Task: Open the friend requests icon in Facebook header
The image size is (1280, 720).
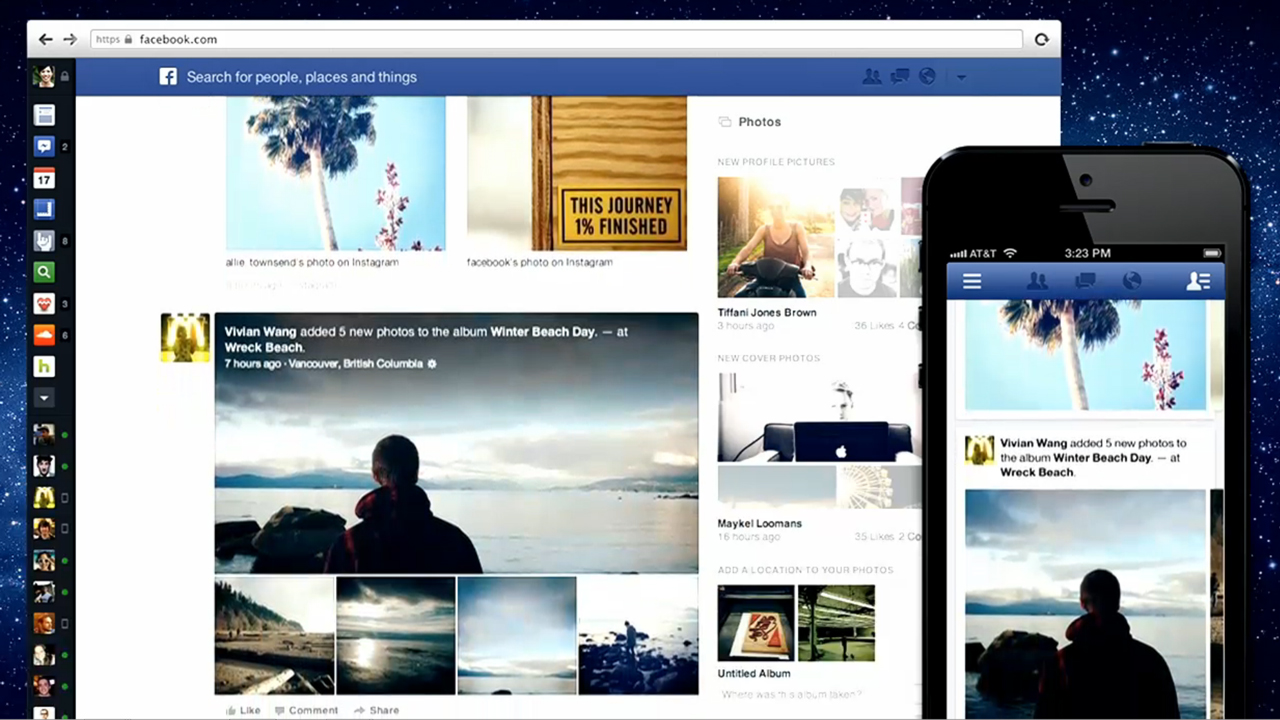Action: tap(872, 76)
